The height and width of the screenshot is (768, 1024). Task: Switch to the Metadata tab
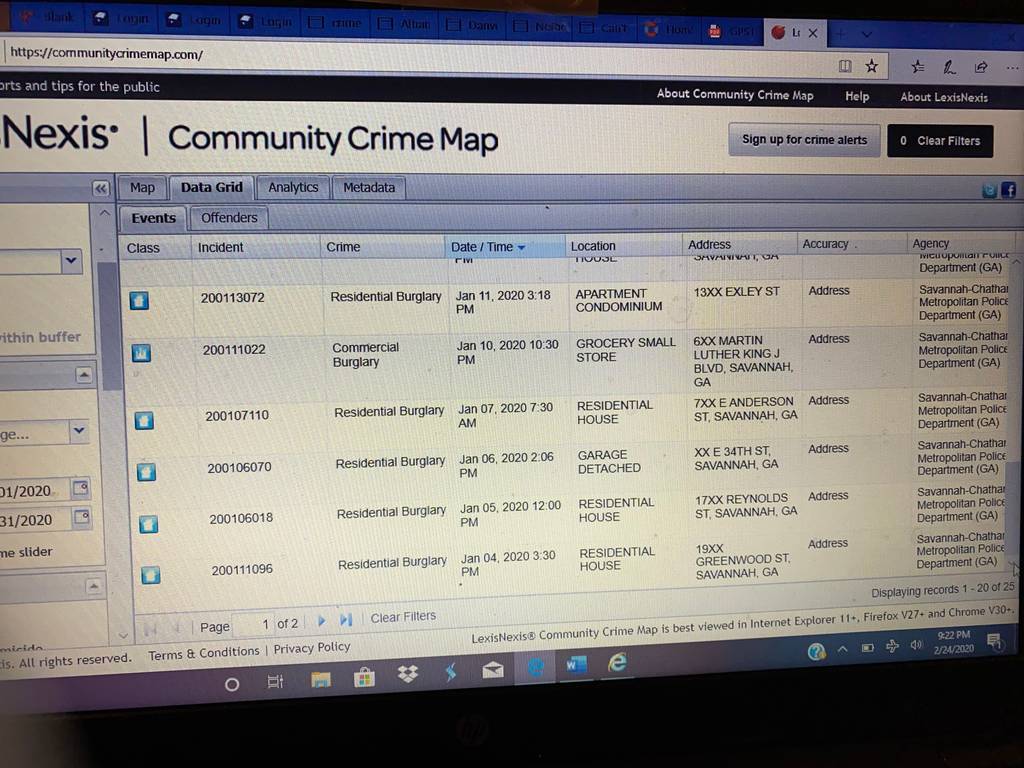coord(369,187)
